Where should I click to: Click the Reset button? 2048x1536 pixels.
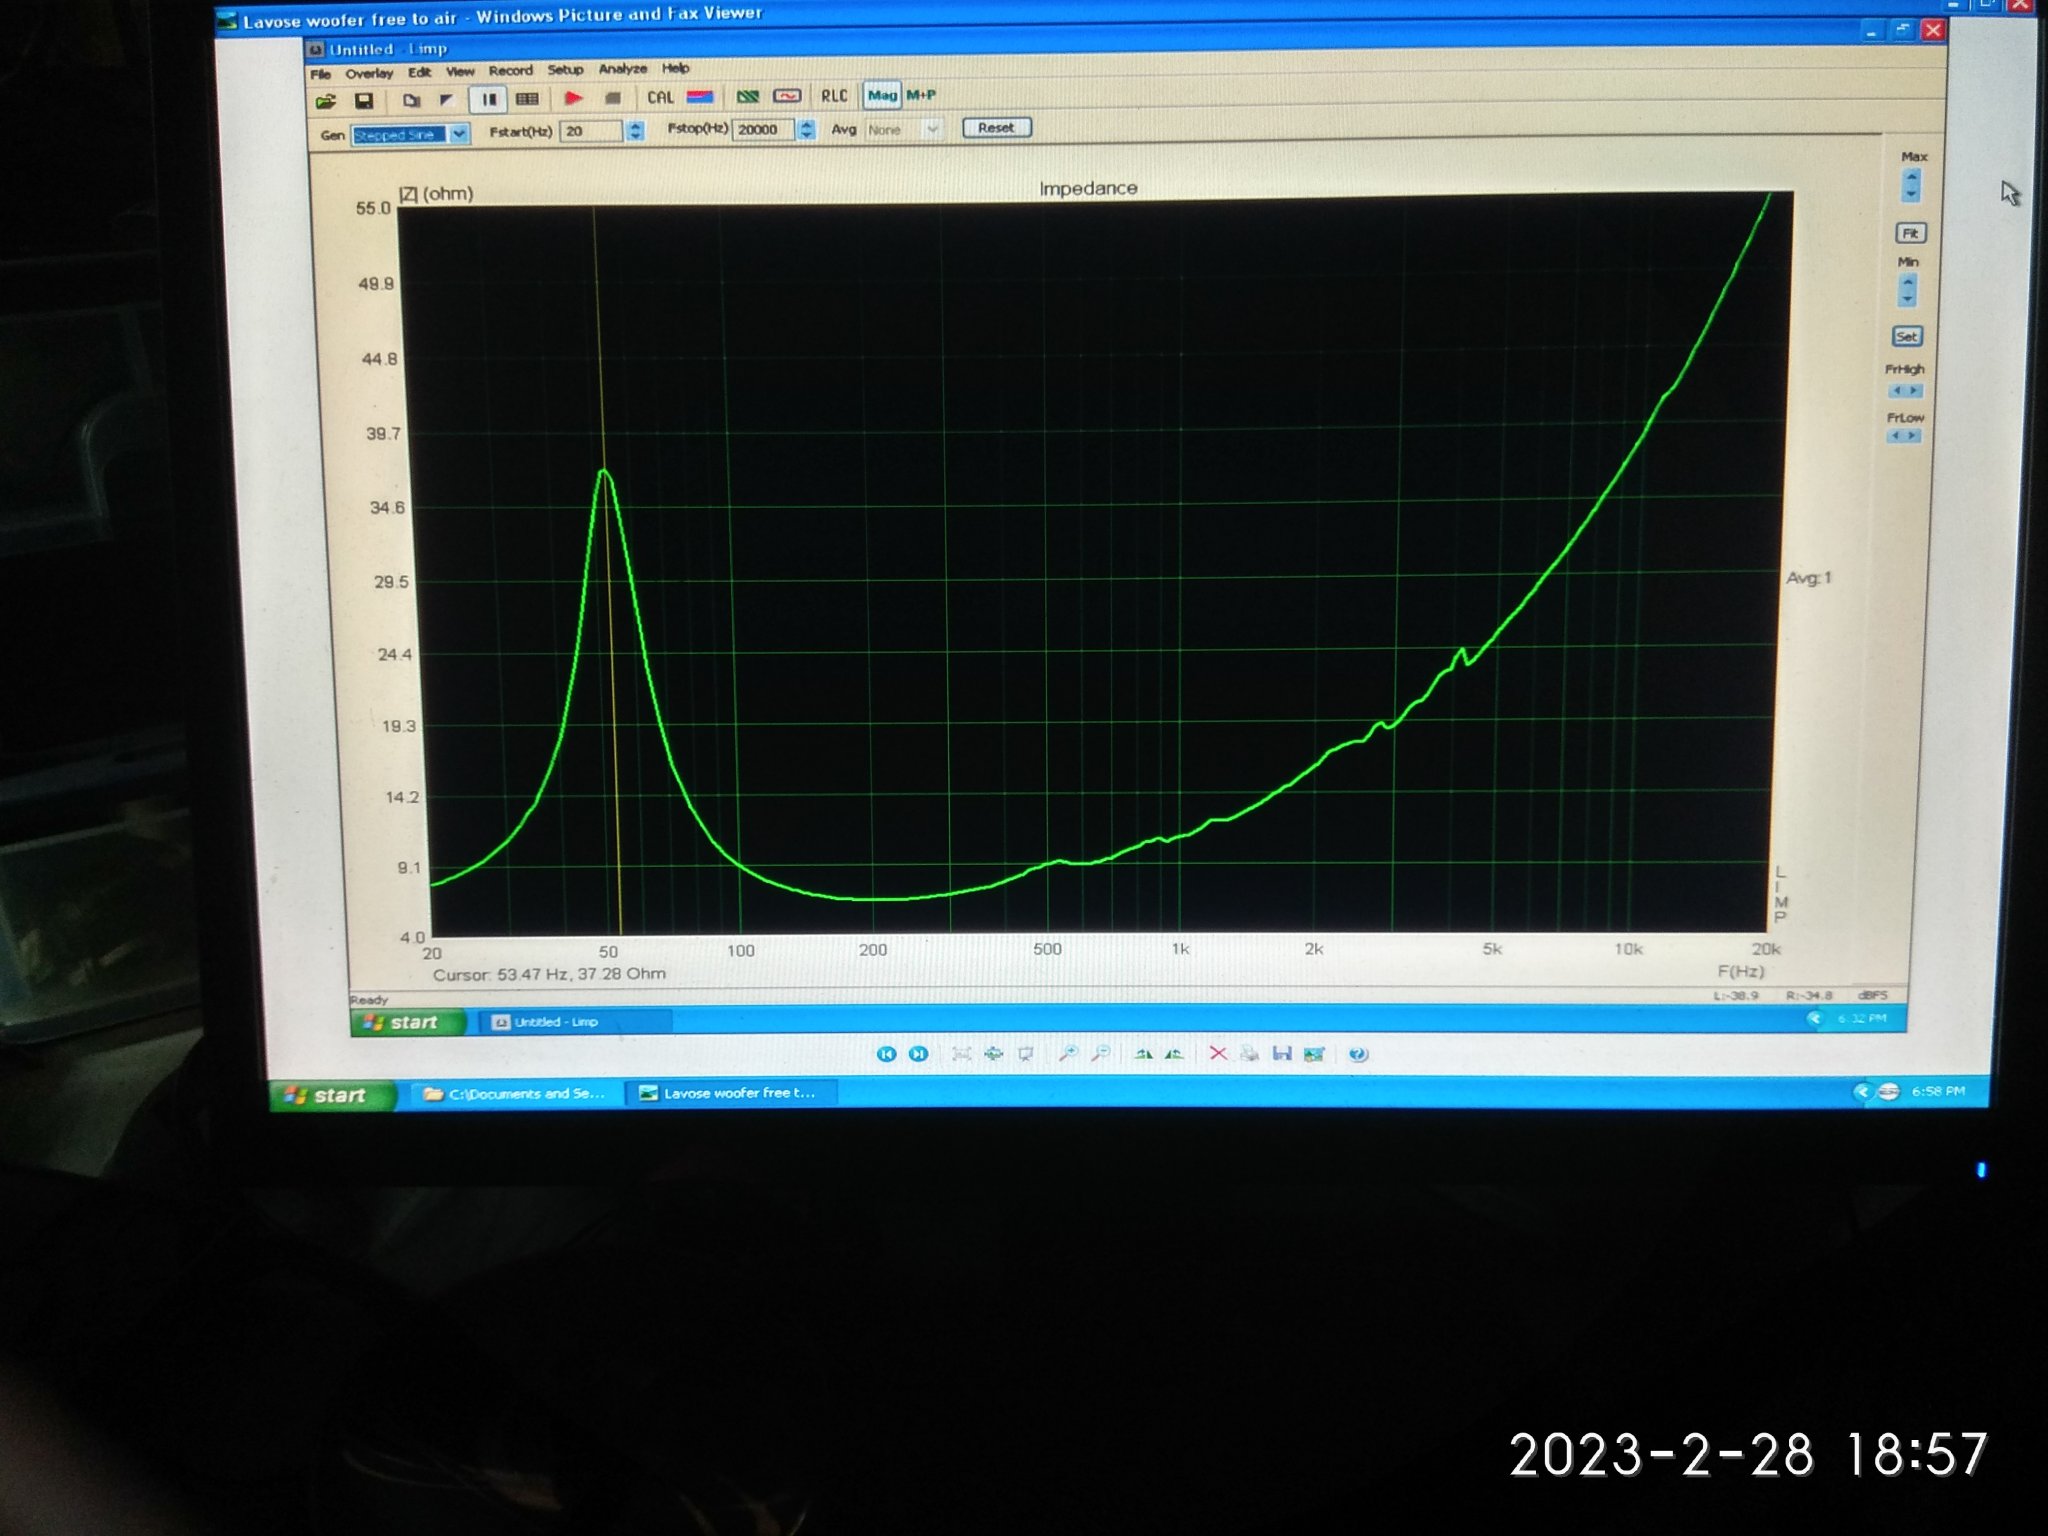[x=996, y=127]
